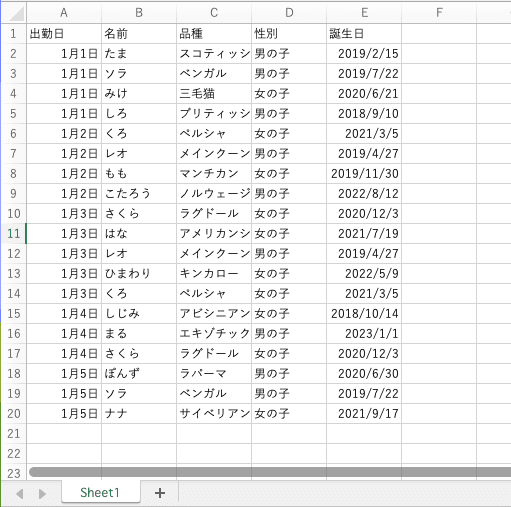Select row 1 header
The width and height of the screenshot is (511, 507).
14,33
